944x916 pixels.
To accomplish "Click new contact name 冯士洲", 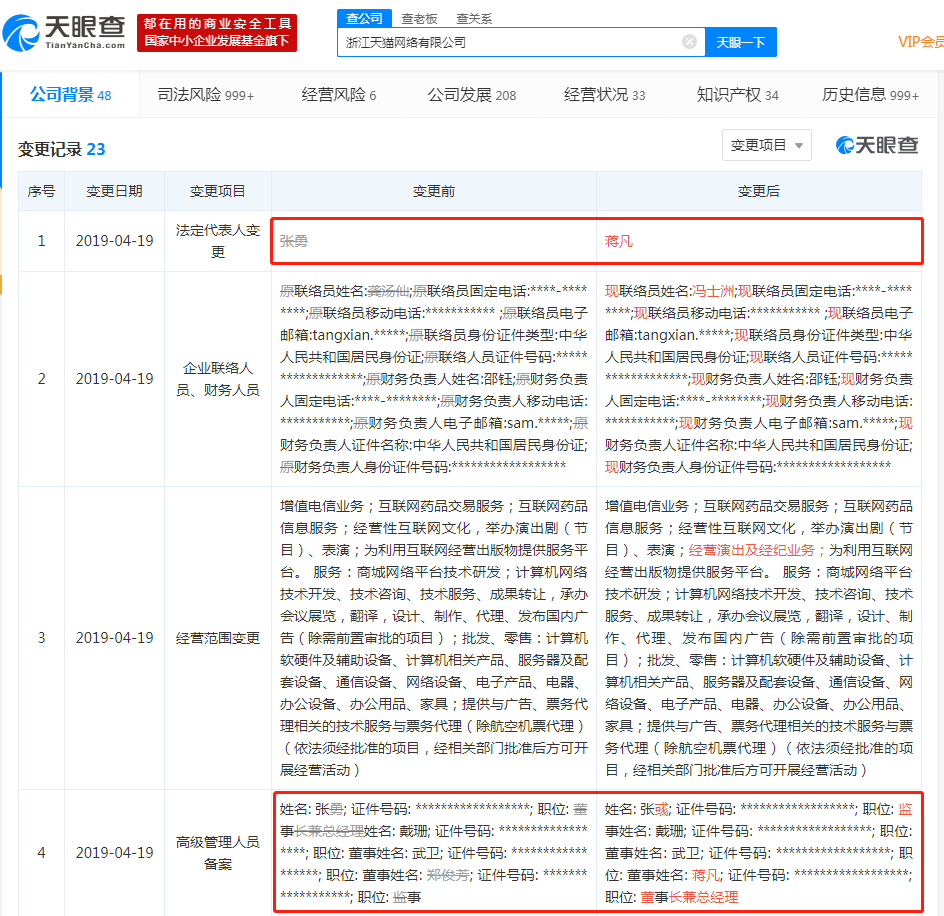I will 712,291.
